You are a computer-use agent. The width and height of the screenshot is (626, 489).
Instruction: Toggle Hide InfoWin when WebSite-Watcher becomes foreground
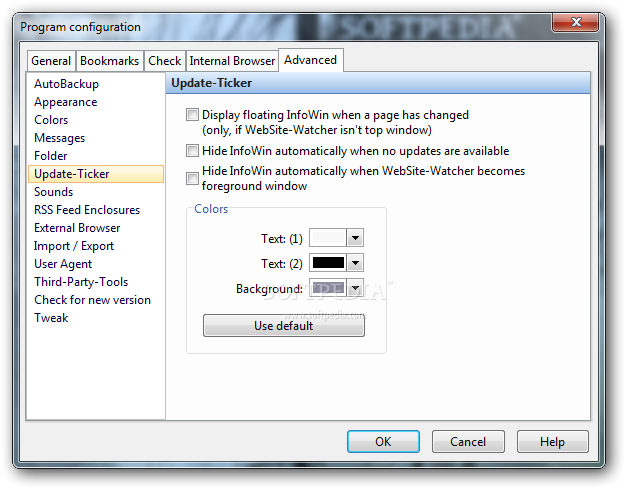pos(192,178)
